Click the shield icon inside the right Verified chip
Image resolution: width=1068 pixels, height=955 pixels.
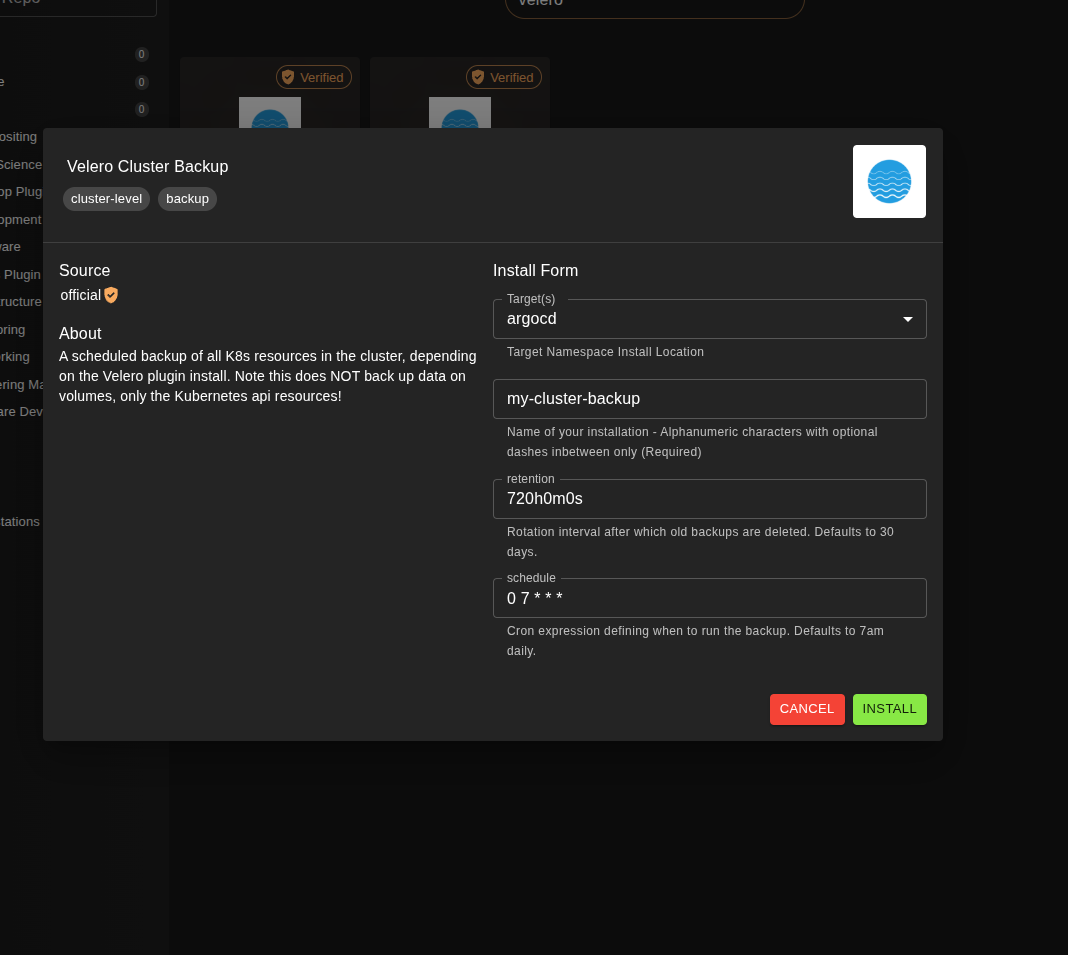478,76
